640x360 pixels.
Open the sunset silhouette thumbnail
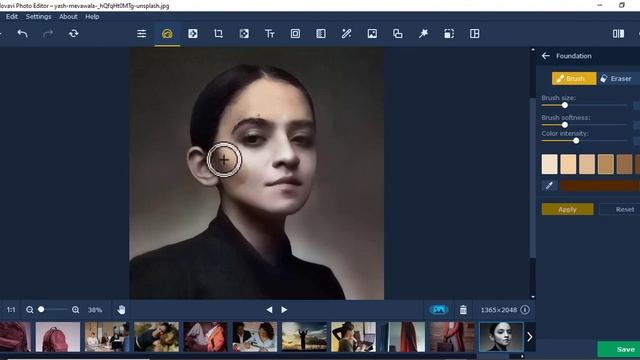click(304, 337)
